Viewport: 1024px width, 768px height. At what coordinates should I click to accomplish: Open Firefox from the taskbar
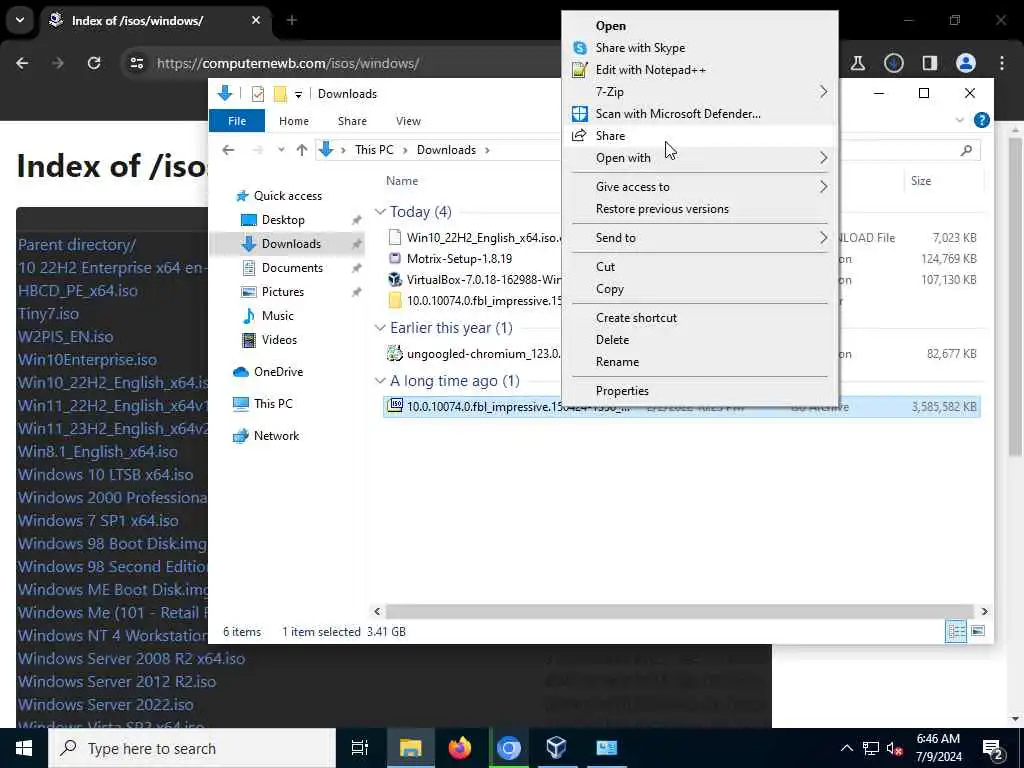pos(460,748)
